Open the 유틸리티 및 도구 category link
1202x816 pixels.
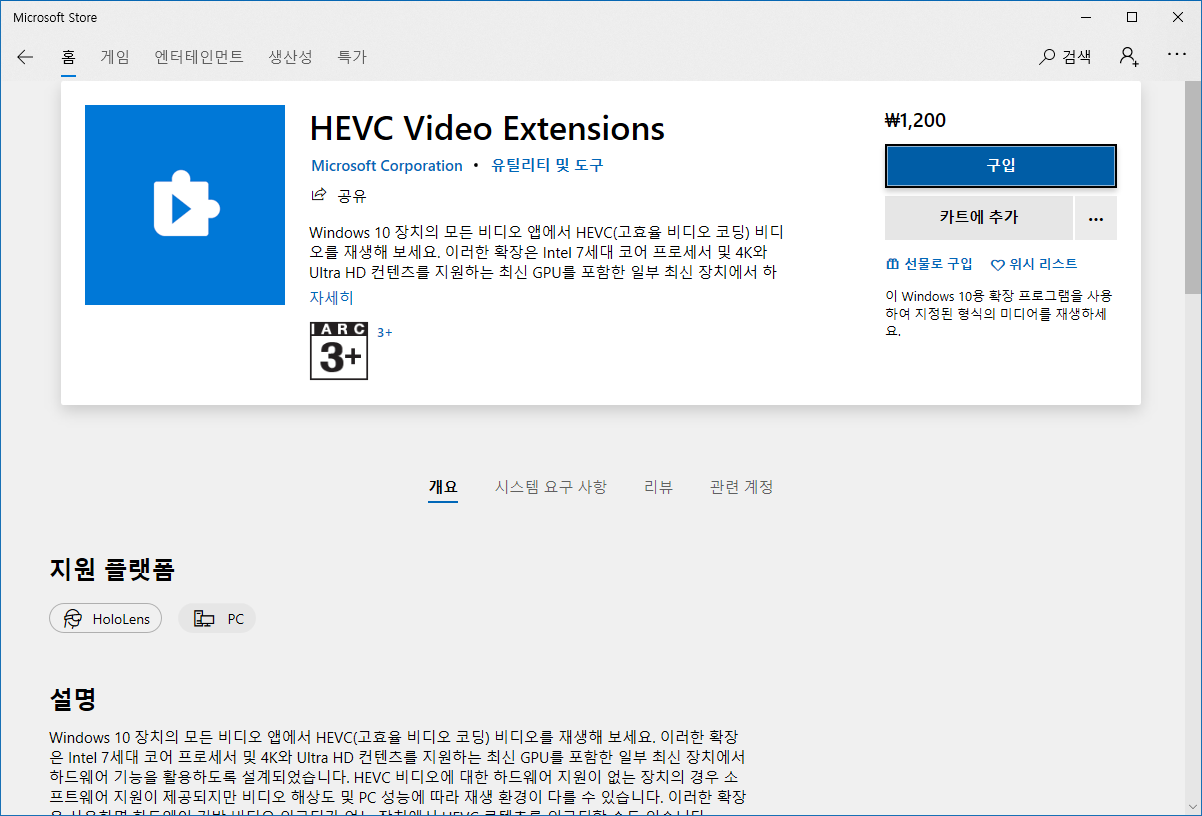(x=547, y=166)
